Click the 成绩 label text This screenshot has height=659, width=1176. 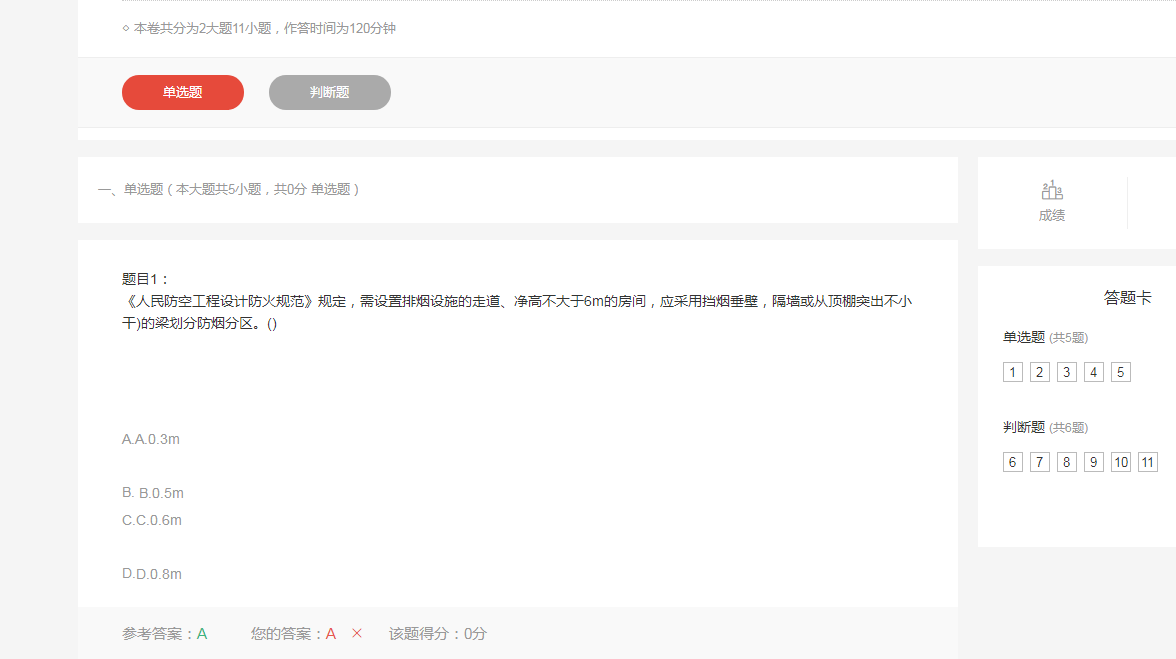pyautogui.click(x=1052, y=215)
